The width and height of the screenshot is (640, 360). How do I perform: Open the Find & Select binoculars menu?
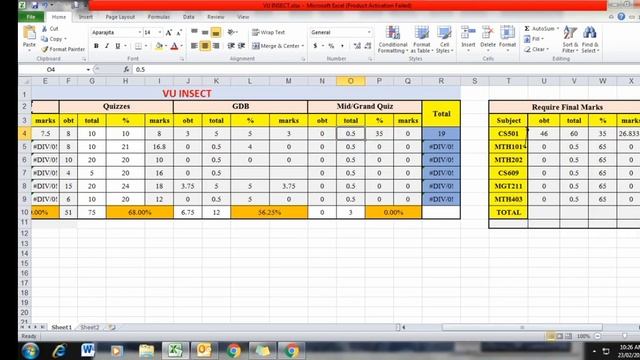590,39
